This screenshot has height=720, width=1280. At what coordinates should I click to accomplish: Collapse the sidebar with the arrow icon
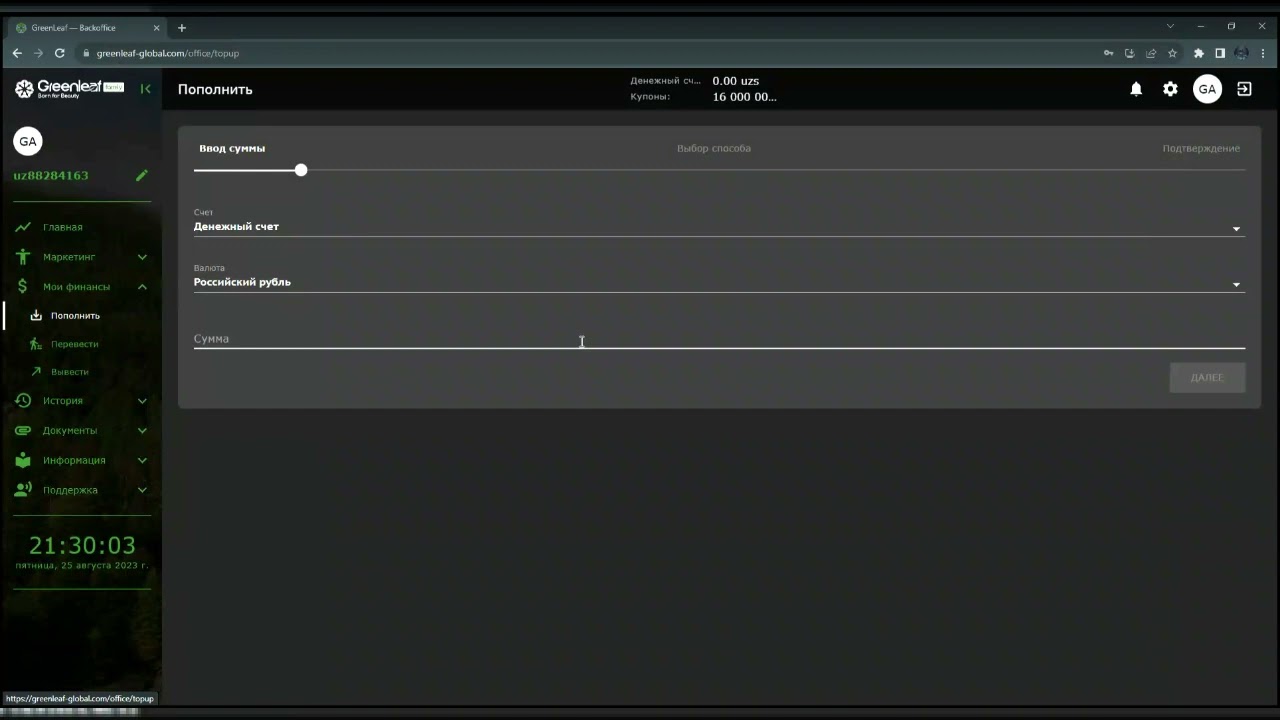tap(145, 89)
